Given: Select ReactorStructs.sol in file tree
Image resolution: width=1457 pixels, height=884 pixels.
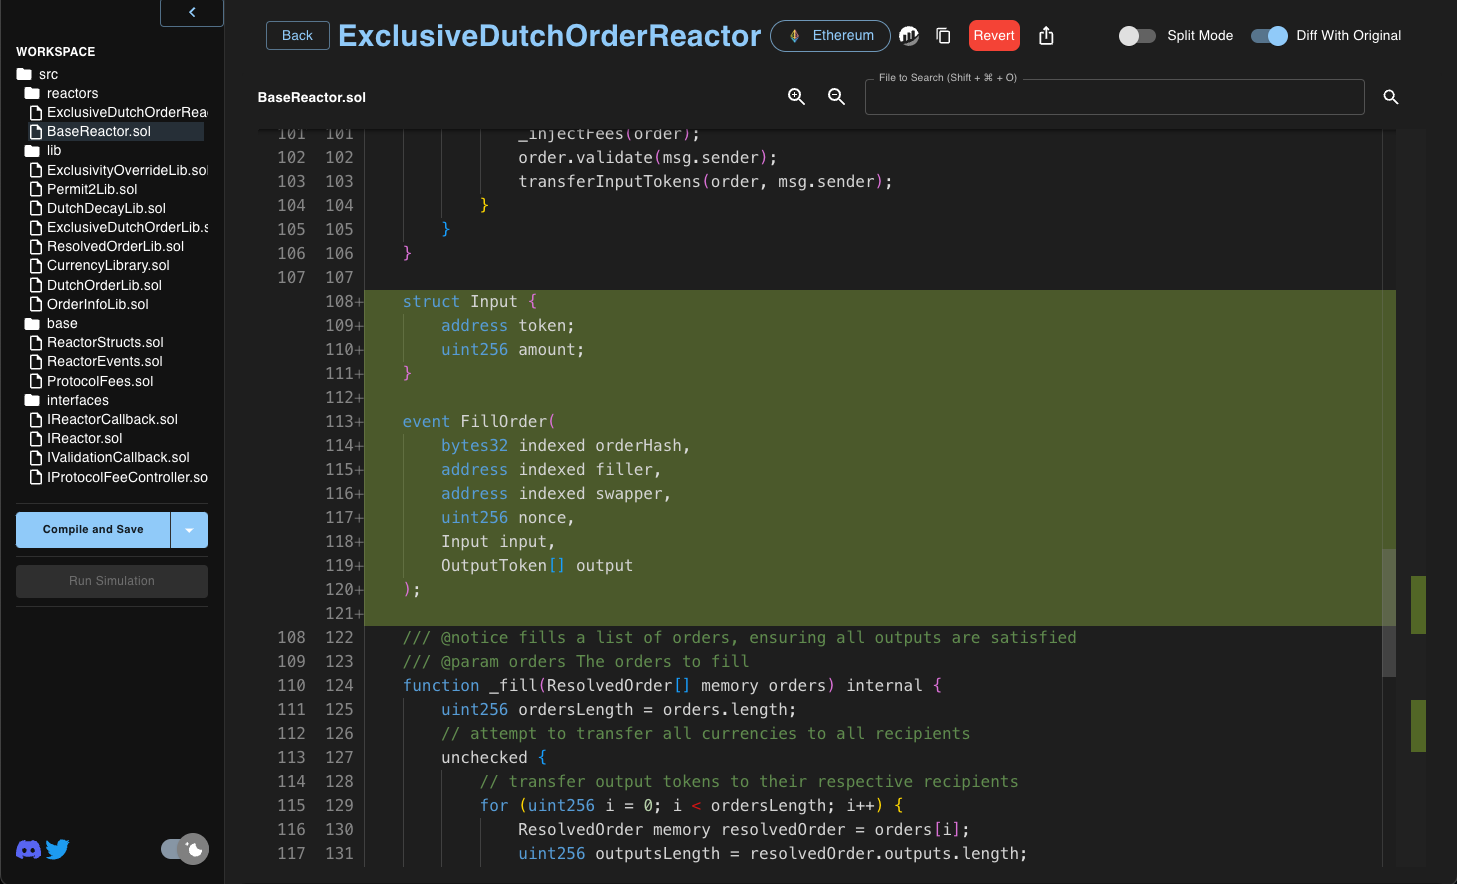Looking at the screenshot, I should tap(105, 342).
